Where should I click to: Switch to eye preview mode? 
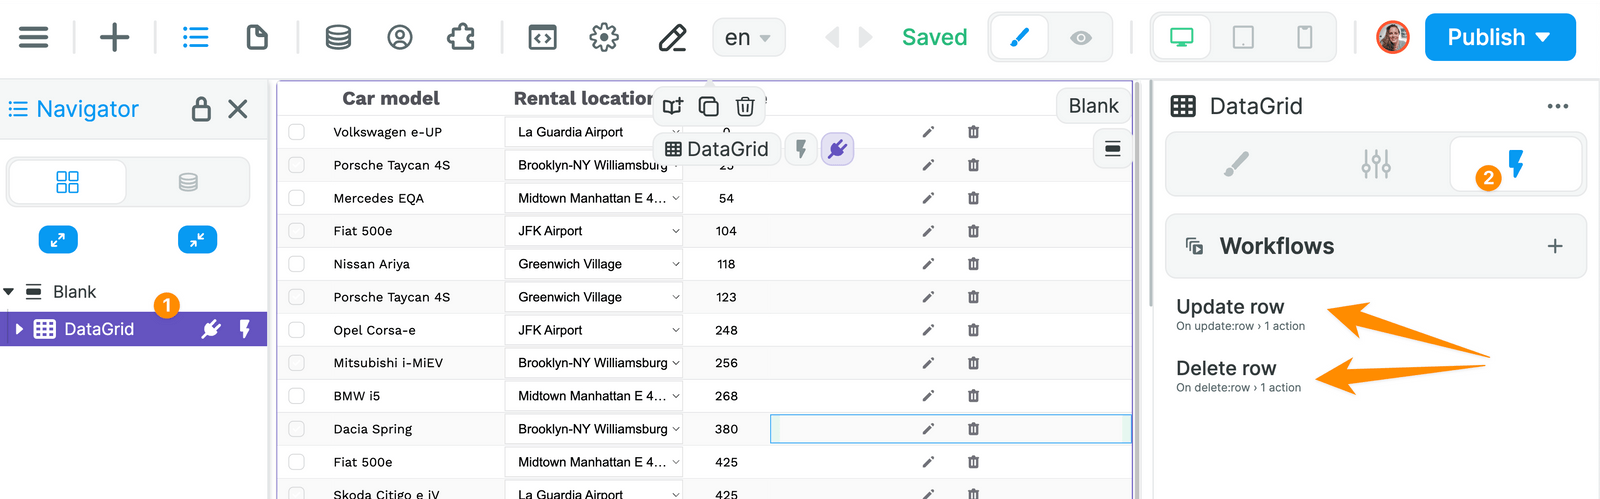pos(1081,38)
